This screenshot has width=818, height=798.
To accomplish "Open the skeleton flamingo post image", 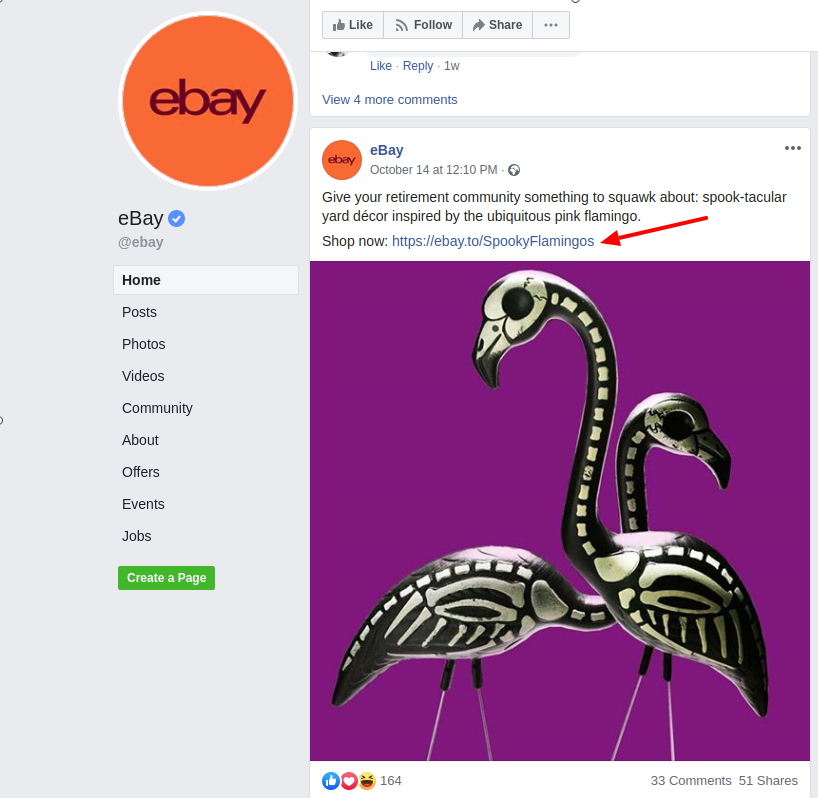I will (x=560, y=511).
